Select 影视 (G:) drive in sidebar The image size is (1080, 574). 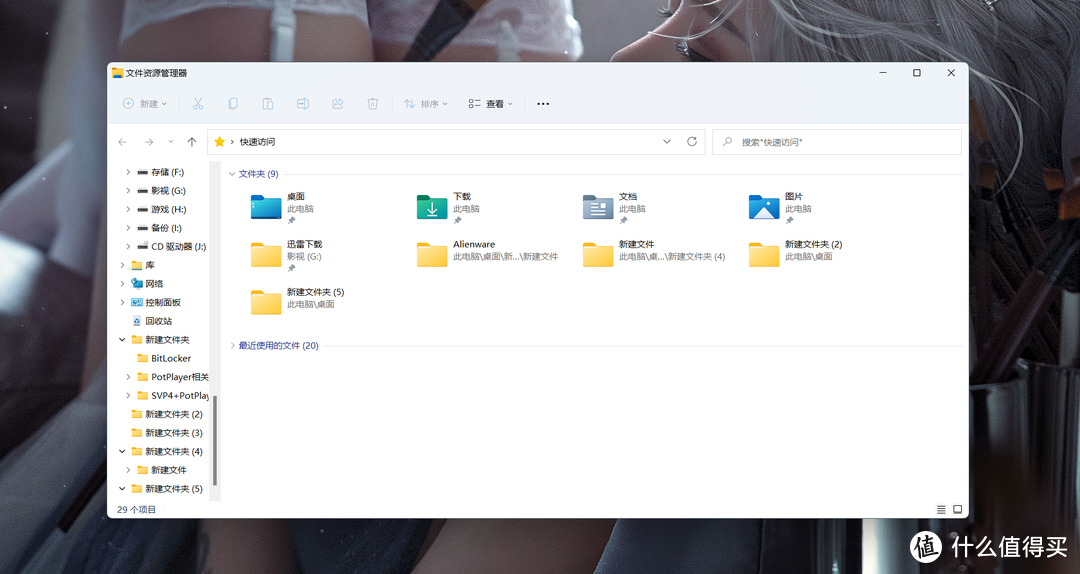(168, 191)
